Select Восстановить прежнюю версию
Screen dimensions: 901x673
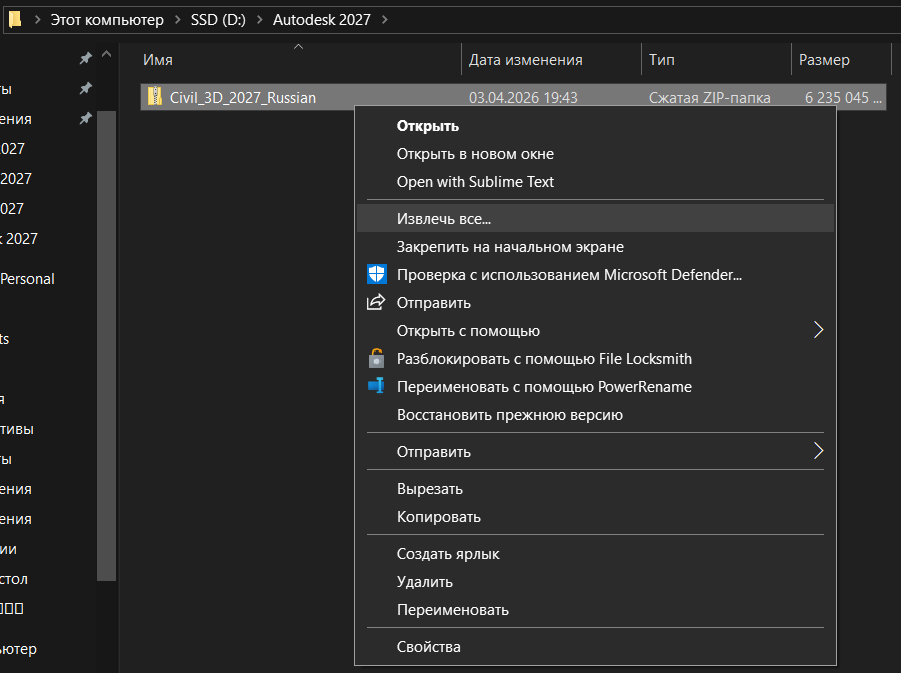510,415
